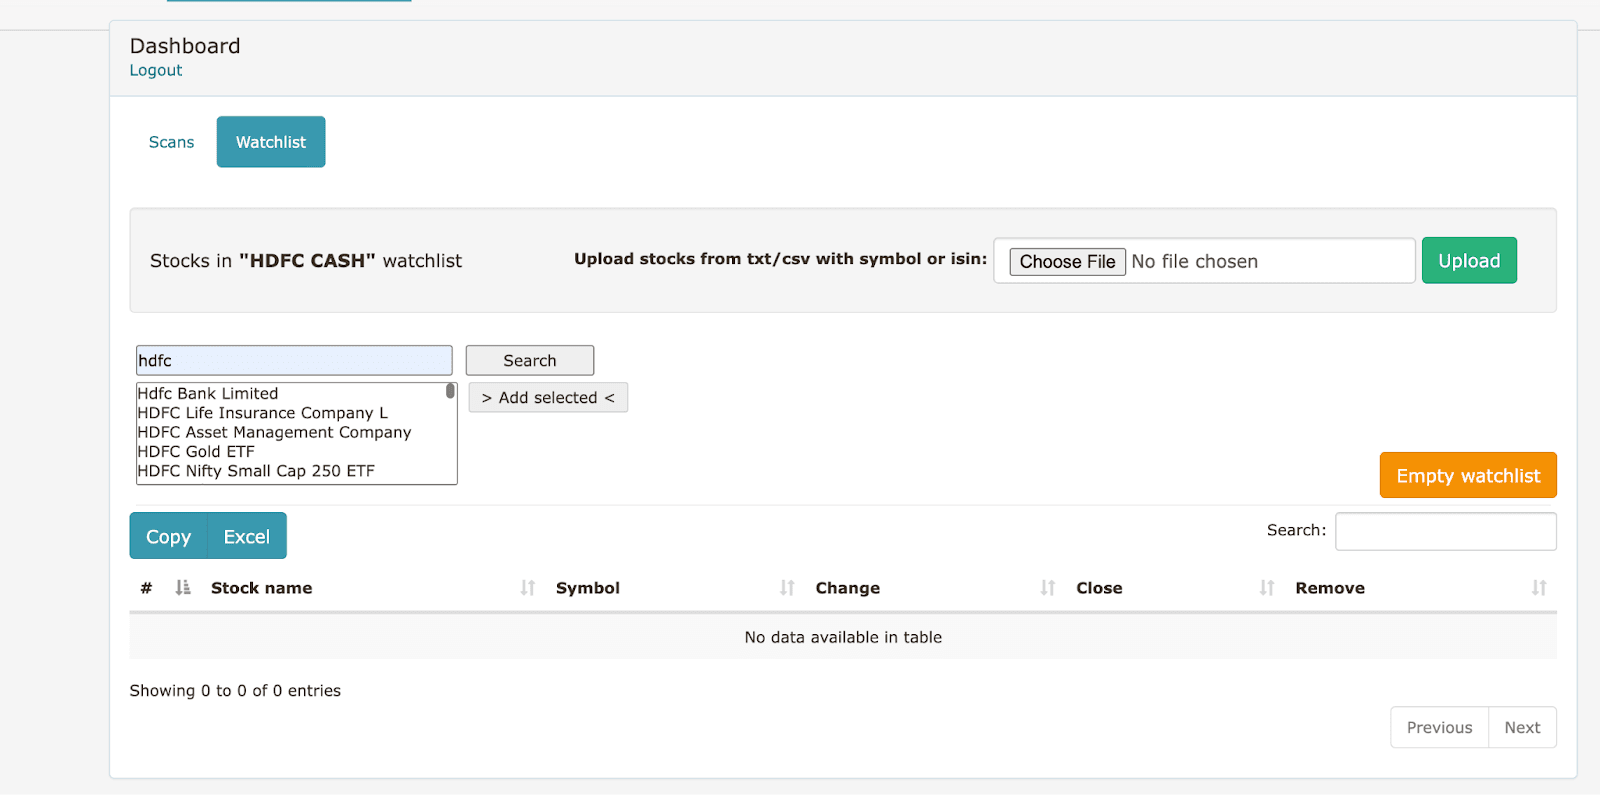1600x795 pixels.
Task: Click sort arrows beside Symbol column
Action: point(787,588)
